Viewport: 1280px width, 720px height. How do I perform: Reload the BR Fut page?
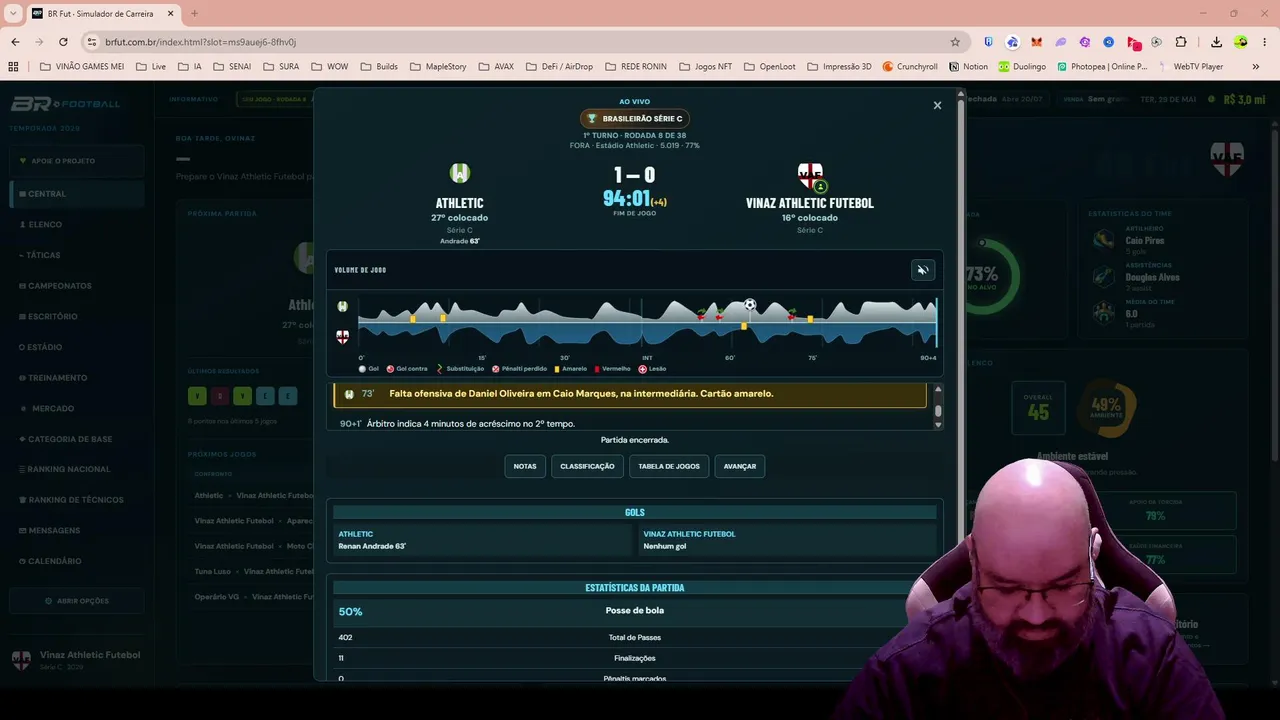pos(63,42)
